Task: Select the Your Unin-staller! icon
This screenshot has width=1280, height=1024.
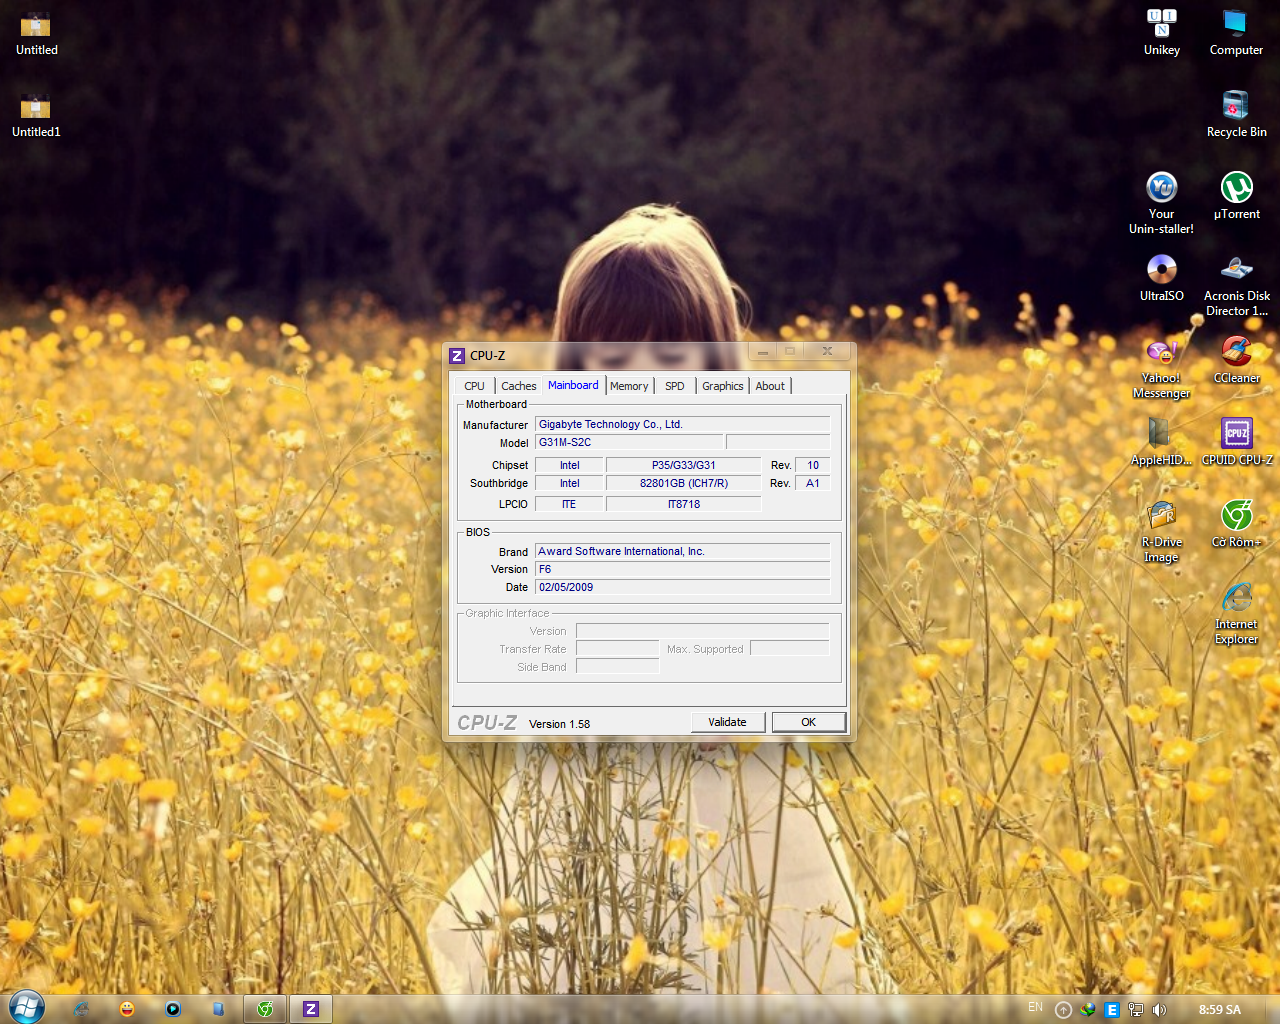Action: 1161,203
